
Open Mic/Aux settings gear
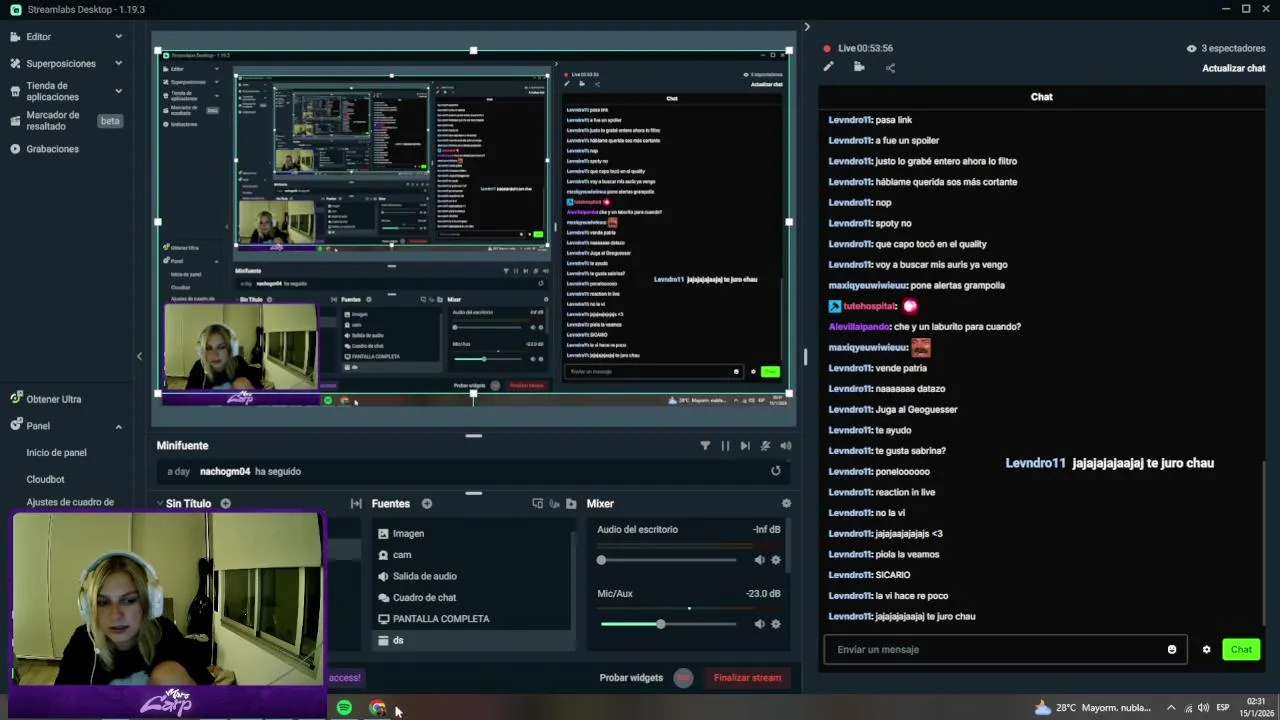pyautogui.click(x=775, y=624)
